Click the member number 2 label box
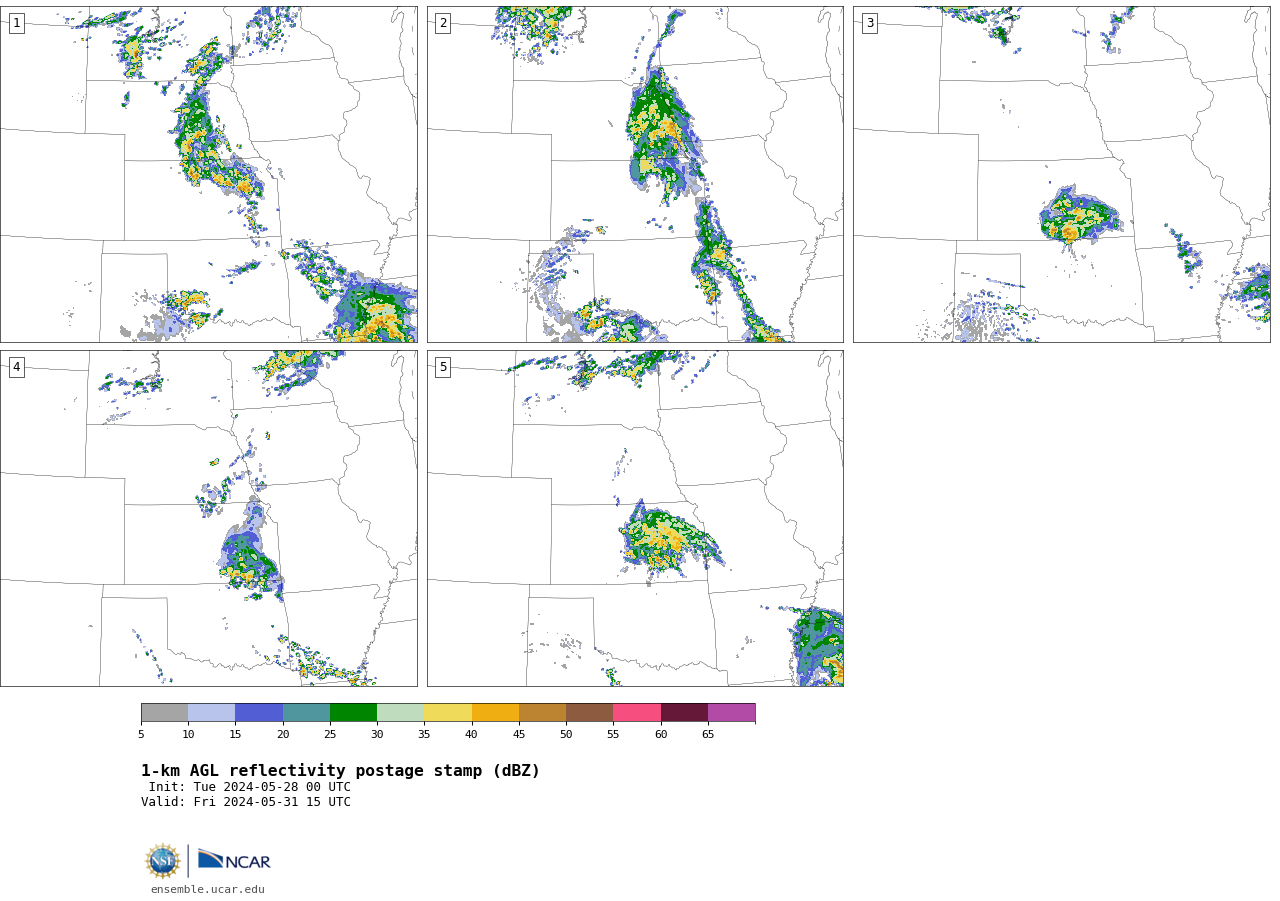 click(x=443, y=23)
